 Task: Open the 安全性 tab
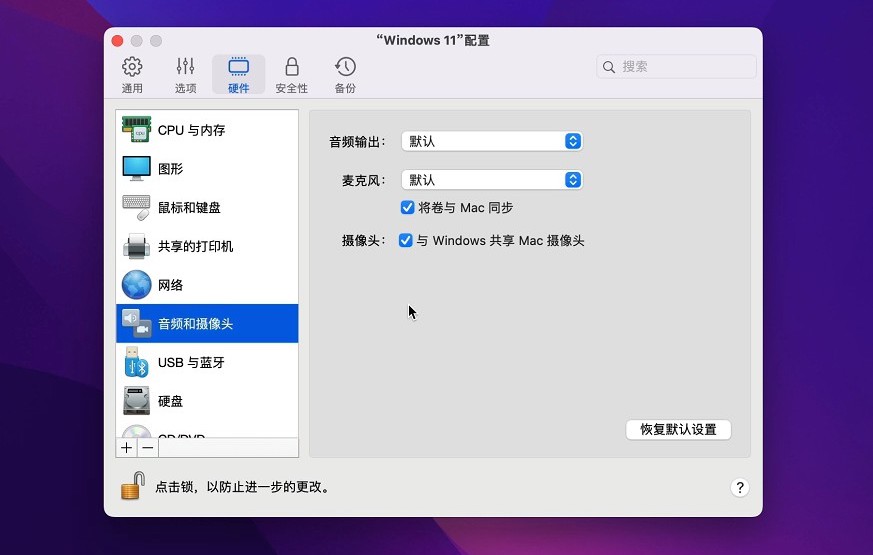(291, 75)
